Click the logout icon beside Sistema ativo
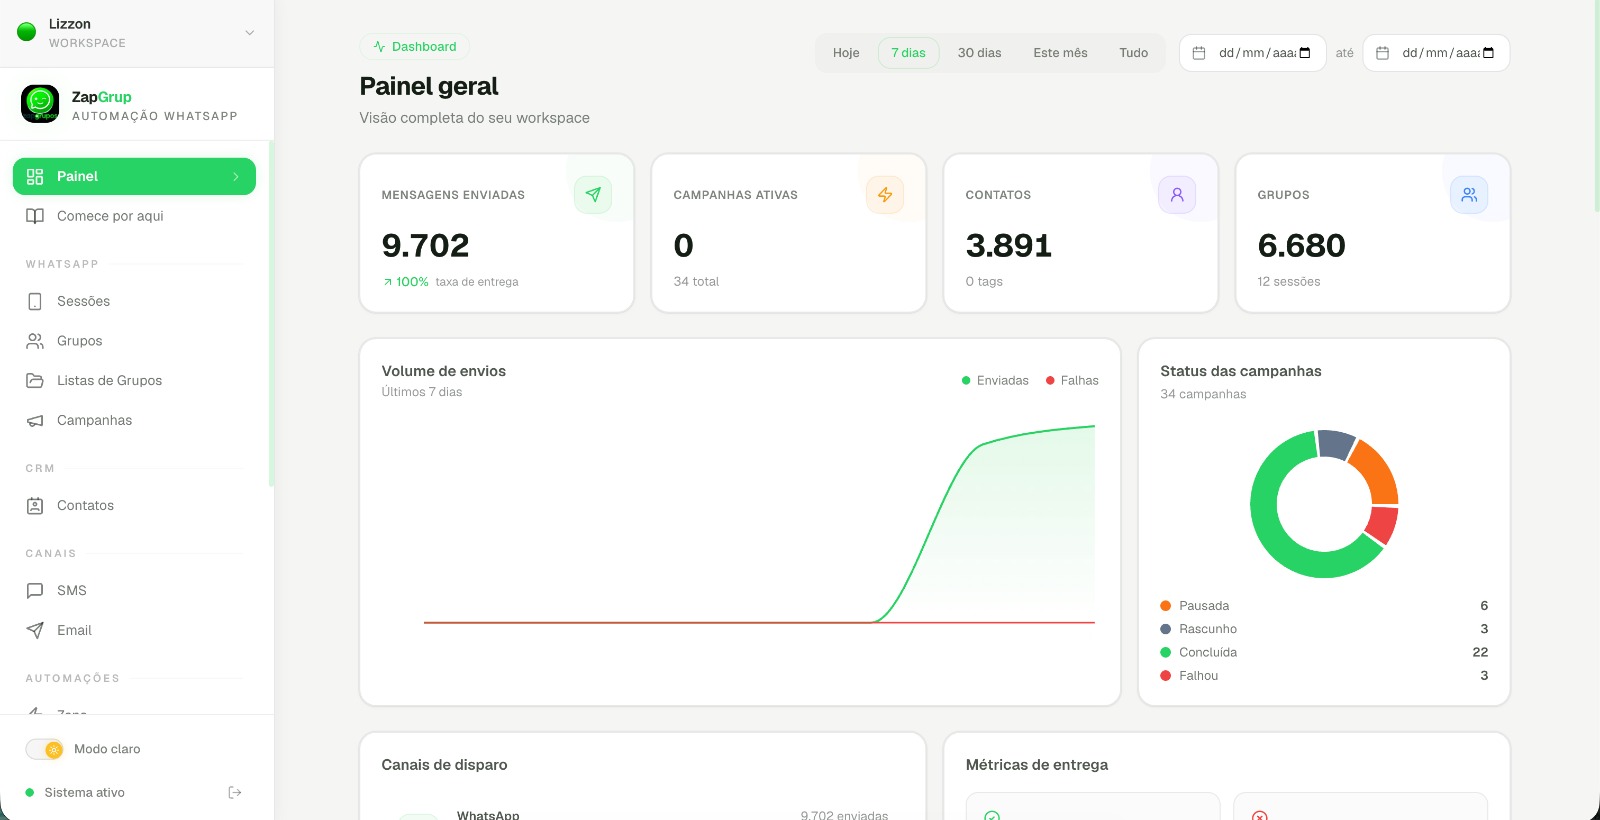1600x820 pixels. point(235,793)
